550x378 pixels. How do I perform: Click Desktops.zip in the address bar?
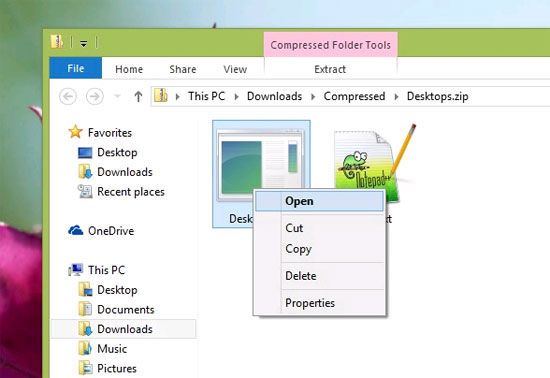point(437,96)
